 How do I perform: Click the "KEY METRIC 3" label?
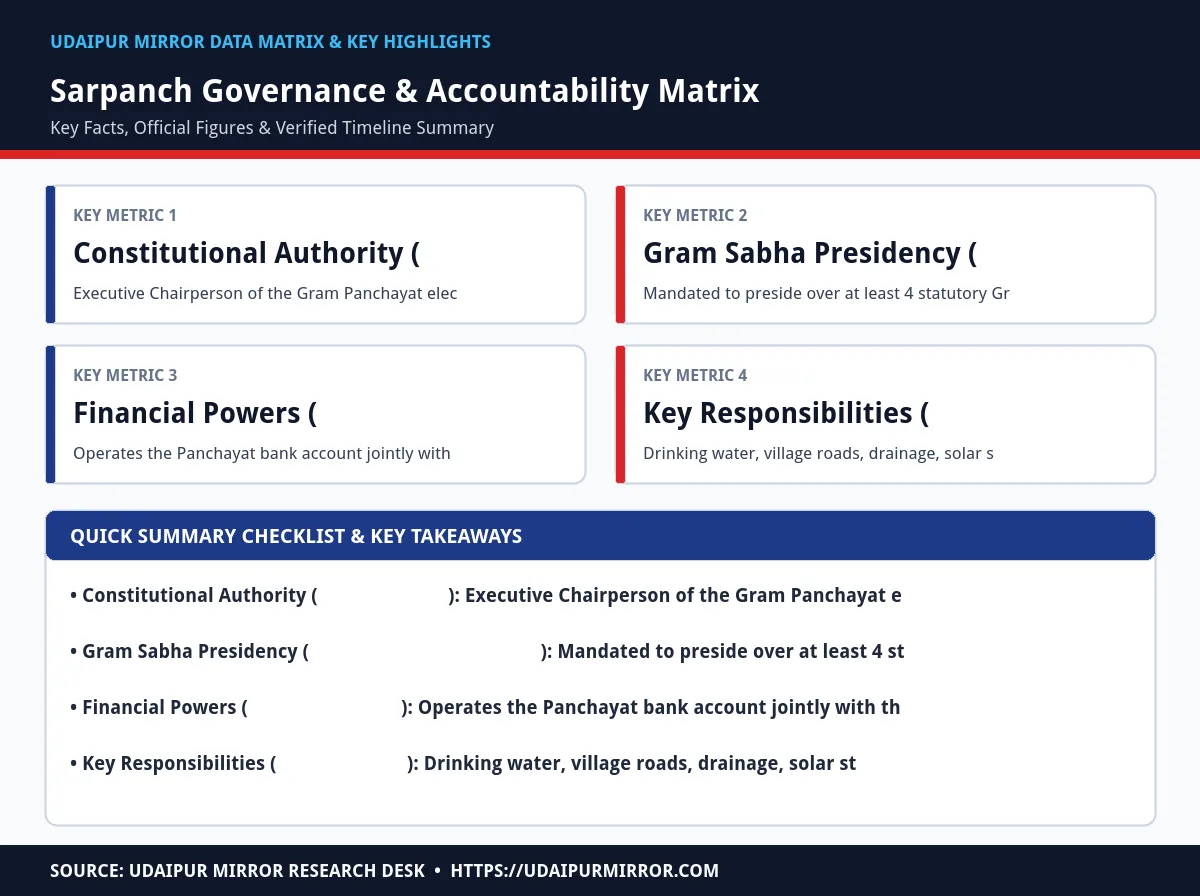[x=125, y=375]
